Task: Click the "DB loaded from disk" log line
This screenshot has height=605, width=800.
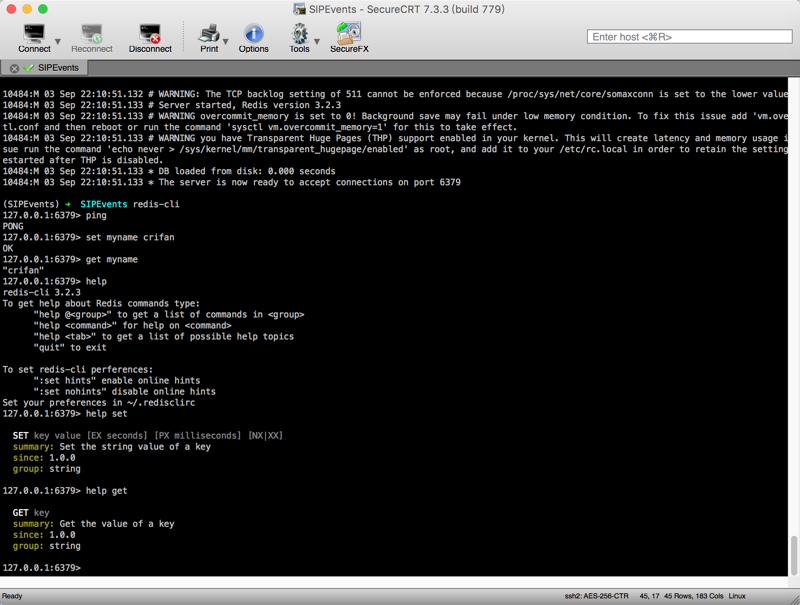Action: (x=169, y=171)
